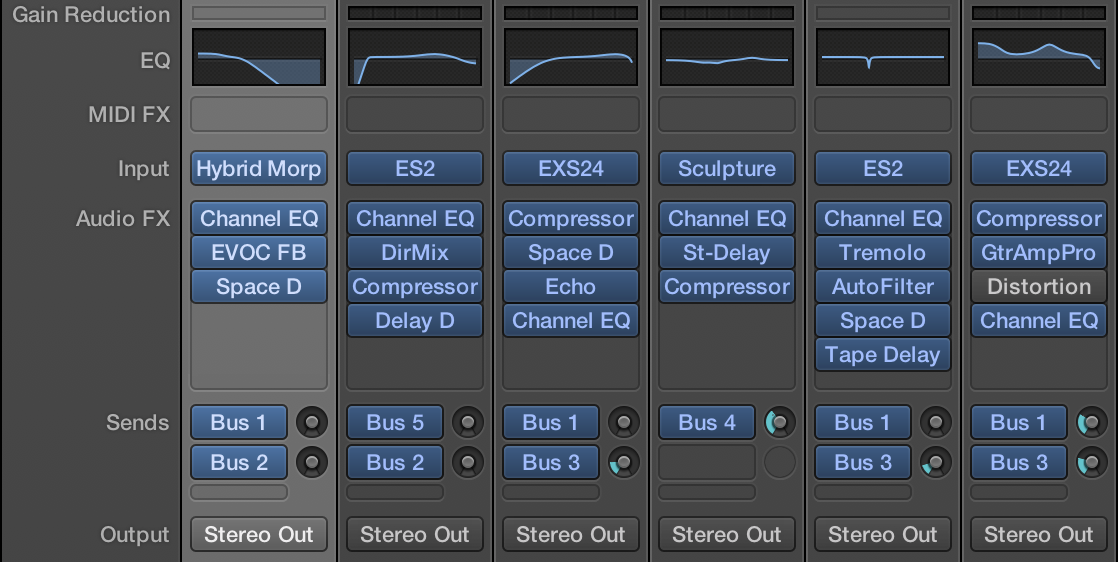Open EXS24 instrument on the GtrAmpPro strip
Image resolution: width=1118 pixels, height=562 pixels.
tap(1039, 168)
